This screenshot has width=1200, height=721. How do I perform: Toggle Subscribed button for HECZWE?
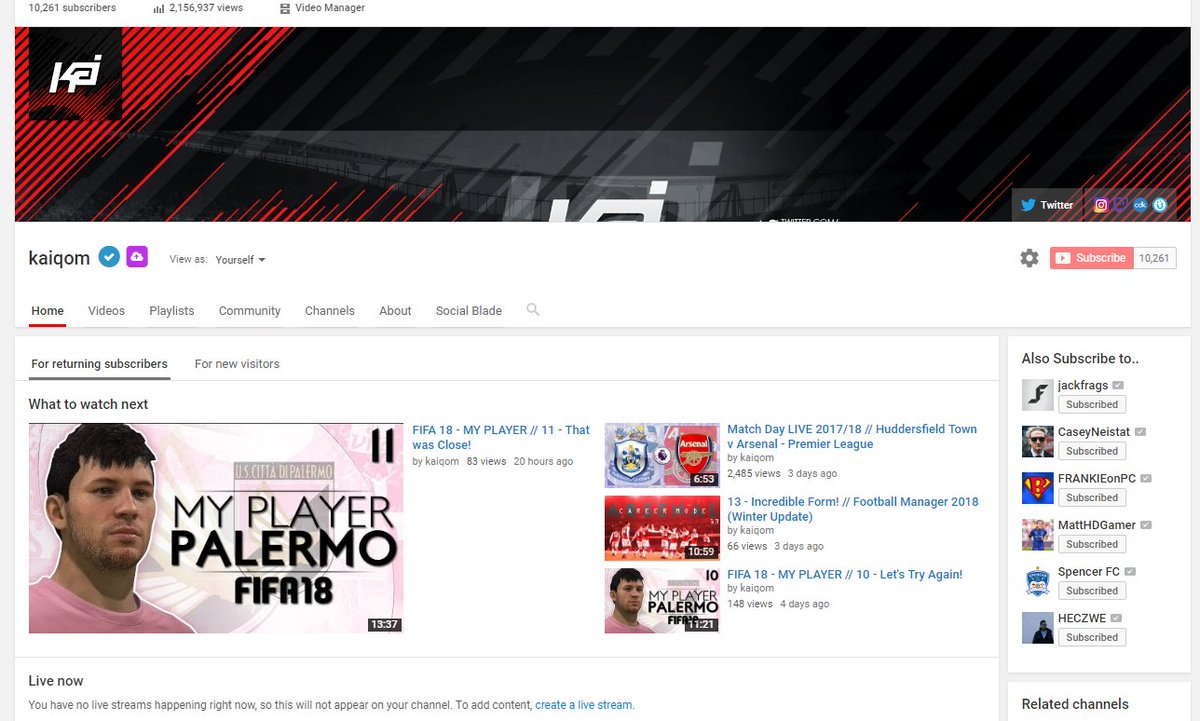[x=1092, y=637]
